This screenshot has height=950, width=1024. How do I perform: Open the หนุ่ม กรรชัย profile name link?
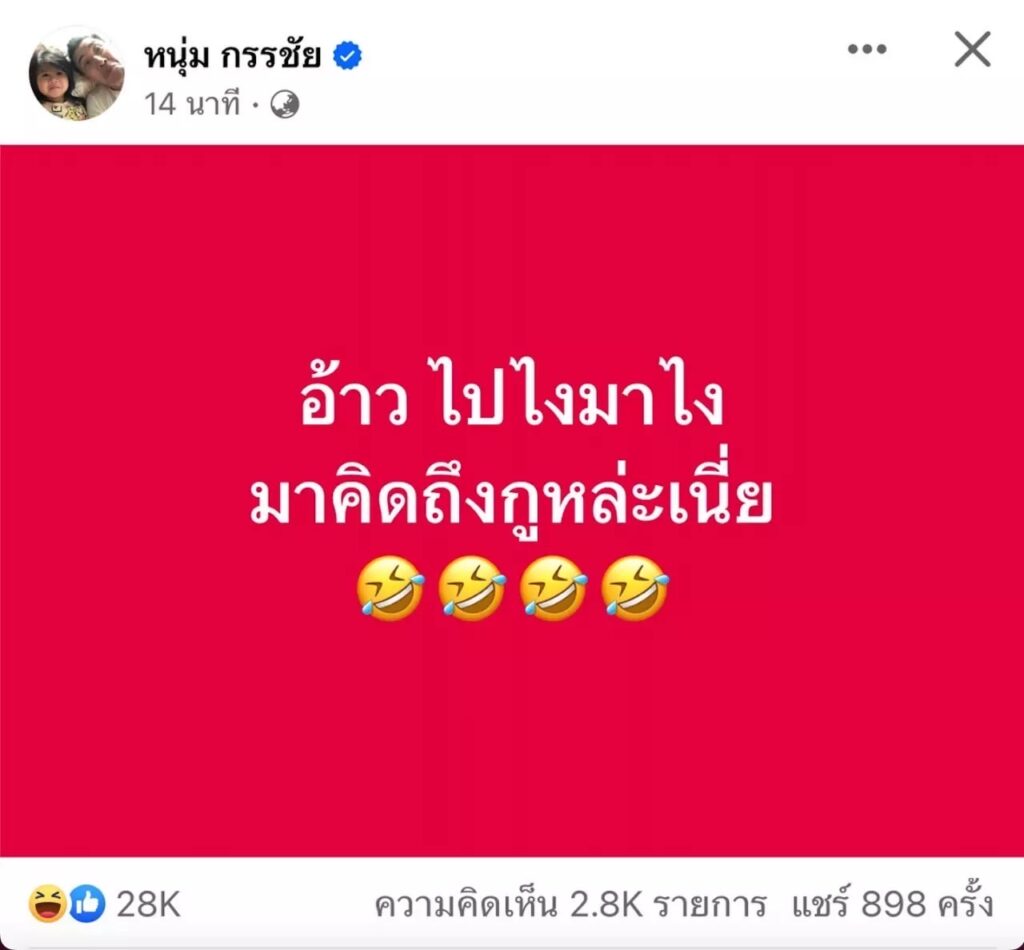232,55
